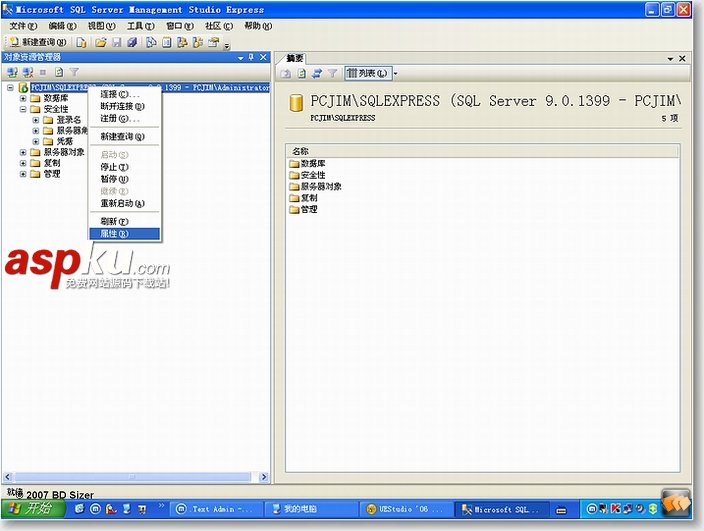This screenshot has width=704, height=531.
Task: Open the 窗口 menu
Action: 180,26
